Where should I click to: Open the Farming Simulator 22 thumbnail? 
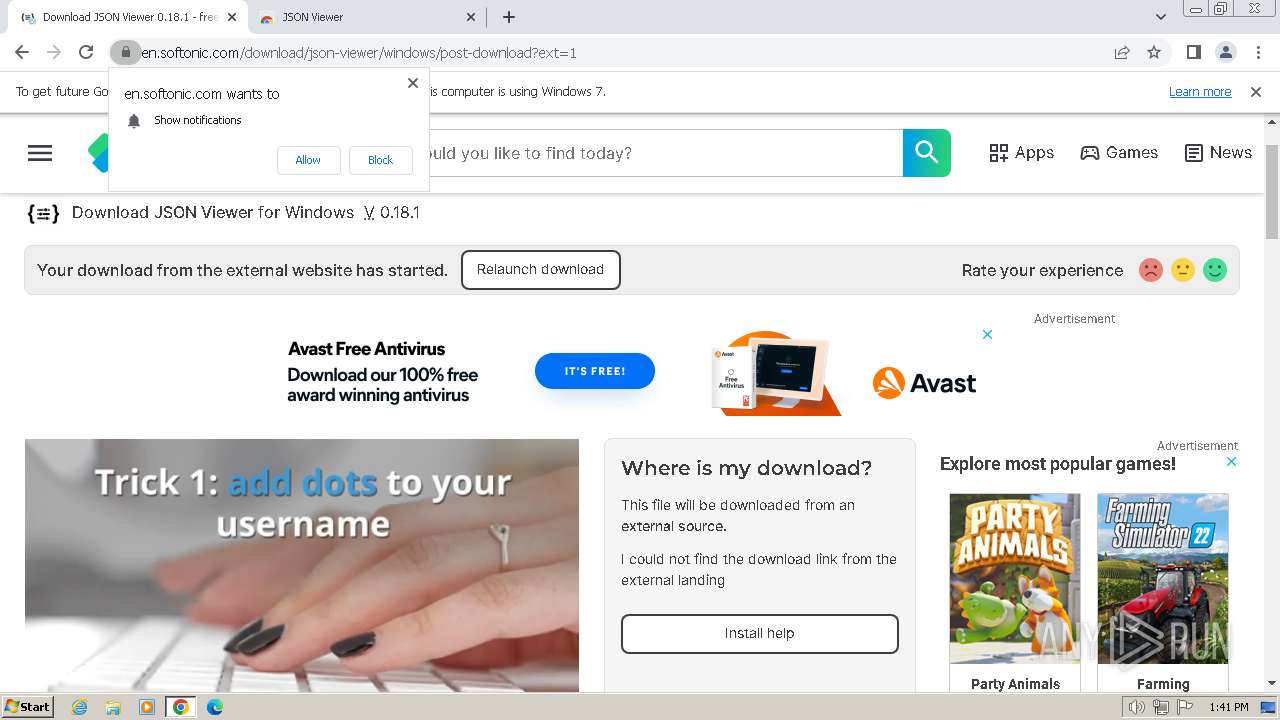pos(1162,578)
